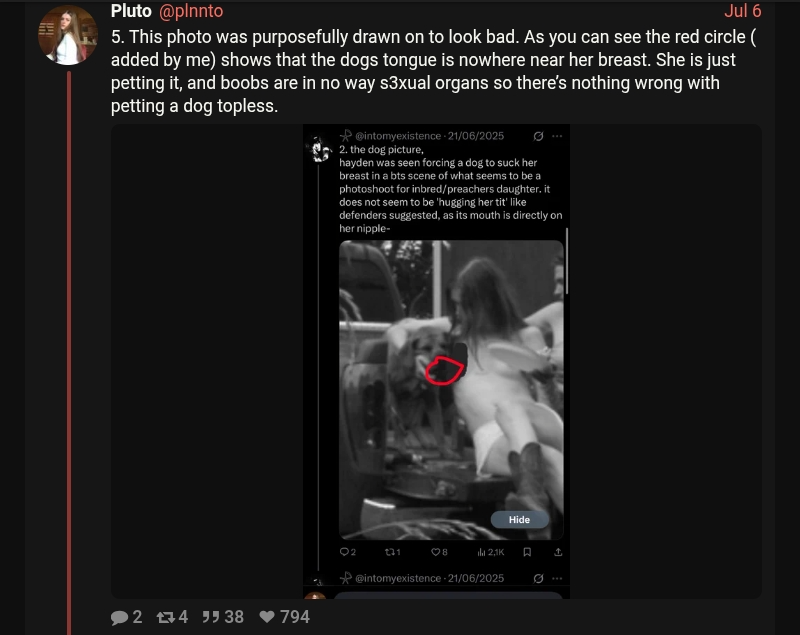Image resolution: width=800 pixels, height=635 pixels.
Task: Open the three-dot menu on the lower embedded post
Action: point(557,578)
